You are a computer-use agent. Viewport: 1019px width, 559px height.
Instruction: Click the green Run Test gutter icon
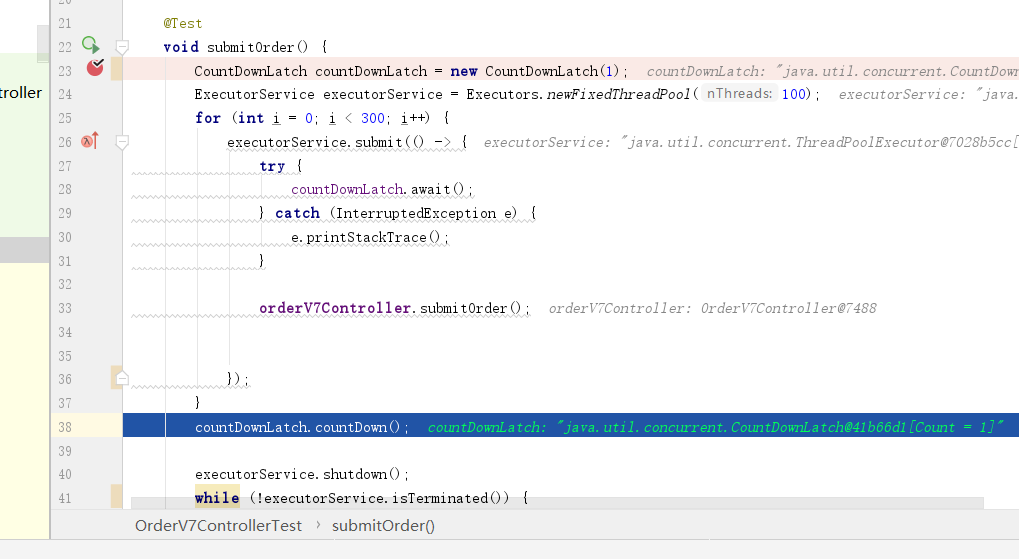click(x=90, y=45)
